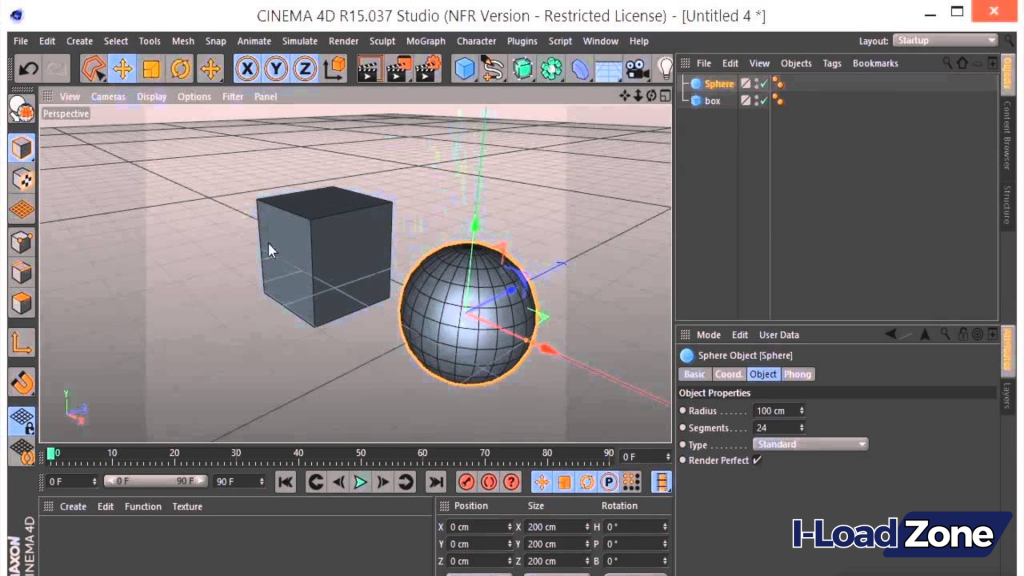
Task: Toggle visibility dot for the Sphere object
Action: (x=756, y=82)
